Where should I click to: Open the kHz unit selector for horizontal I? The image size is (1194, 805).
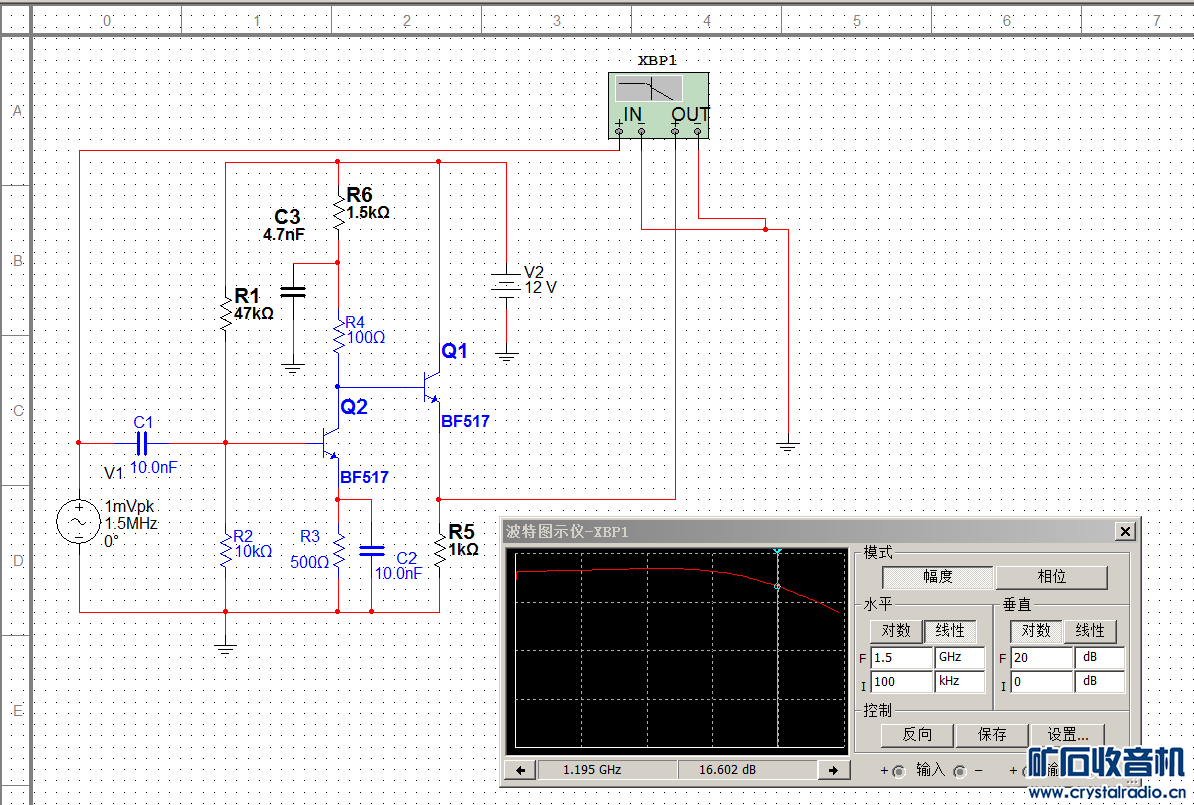[959, 683]
